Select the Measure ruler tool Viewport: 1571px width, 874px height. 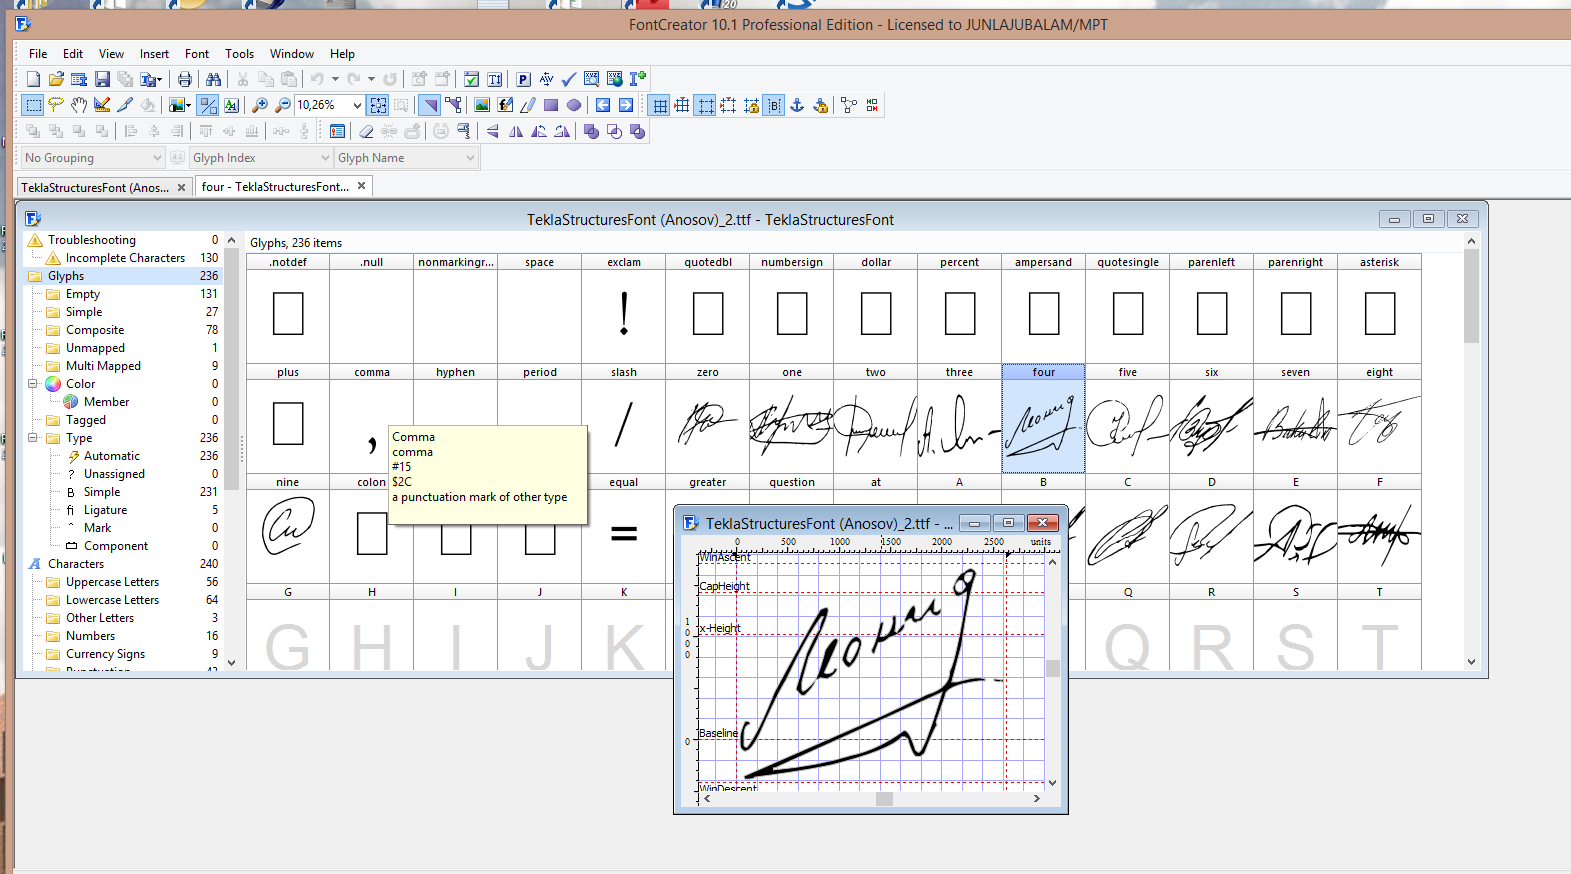tap(102, 105)
